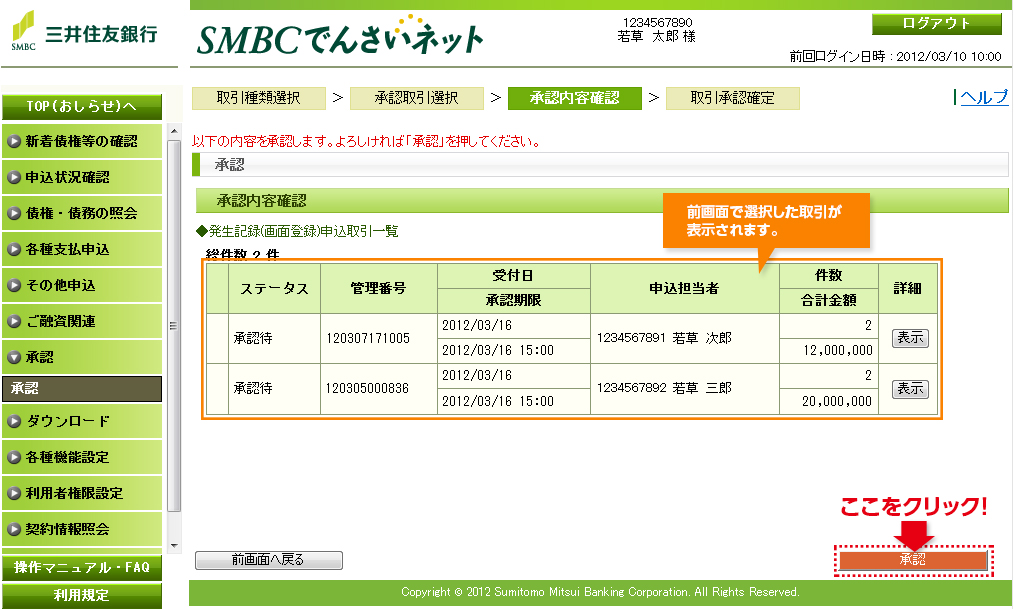Click 取引種類選択 step
Viewport: 1014px width, 609px height.
(259, 98)
